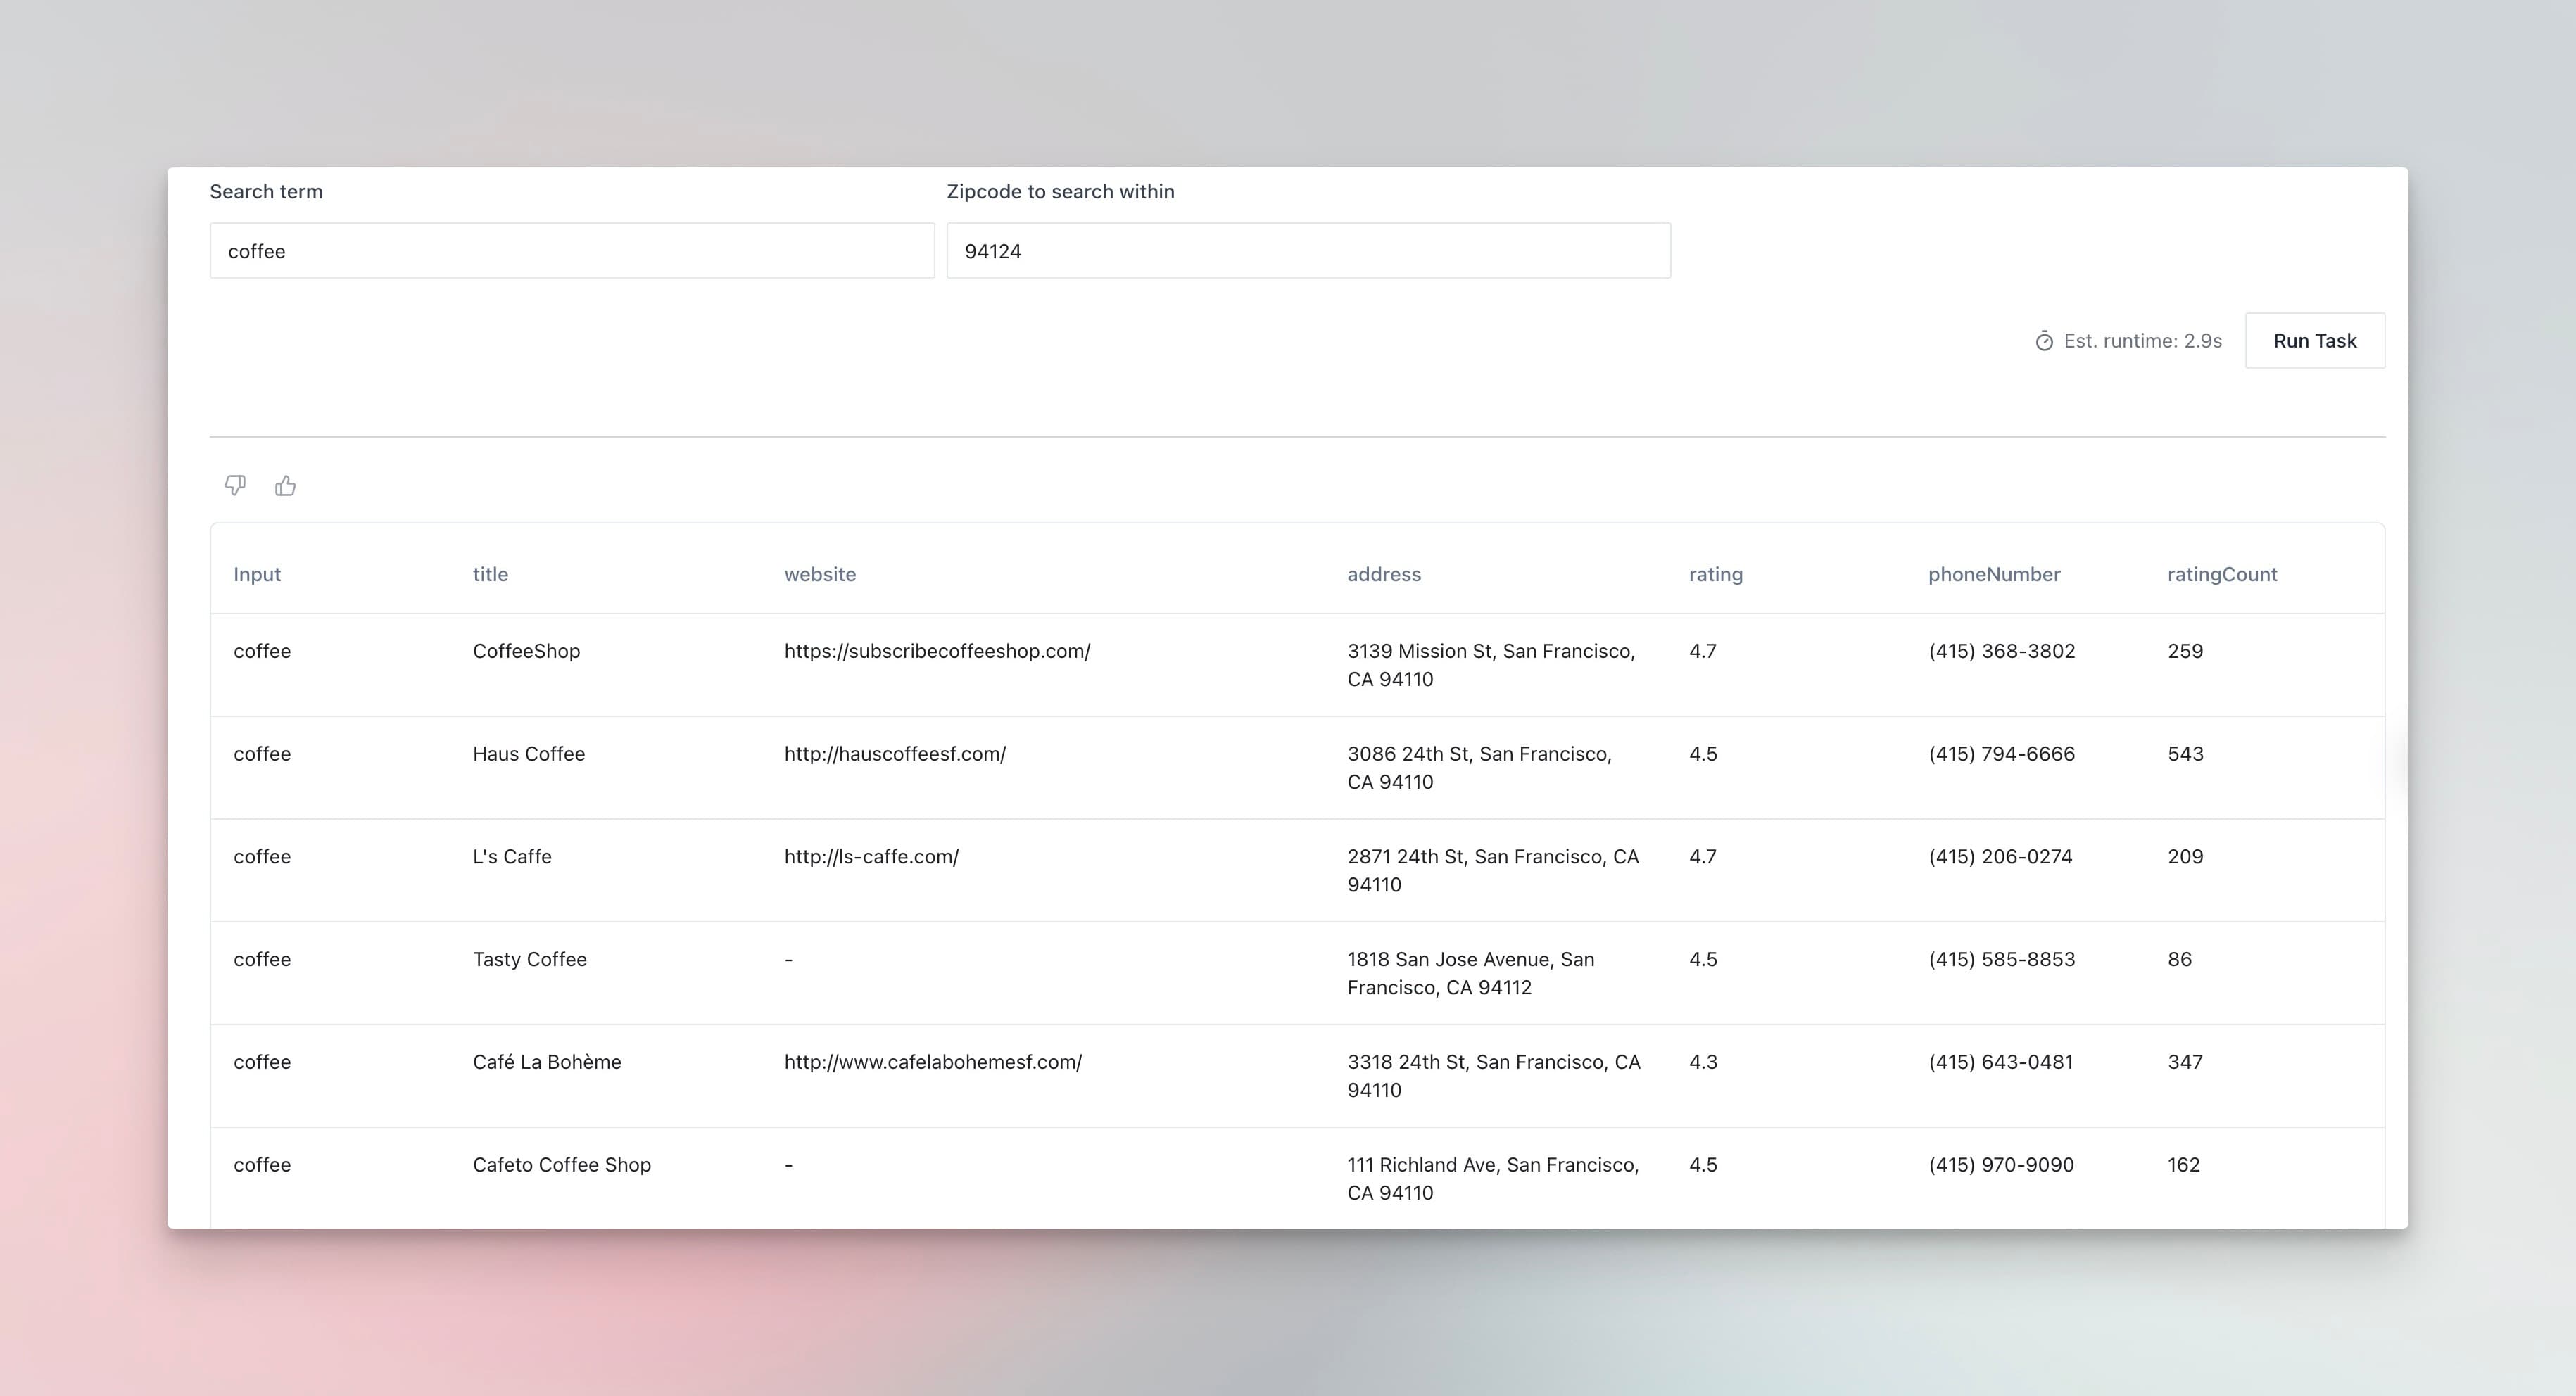Click the ls-caffe.com website URL

[x=870, y=857]
